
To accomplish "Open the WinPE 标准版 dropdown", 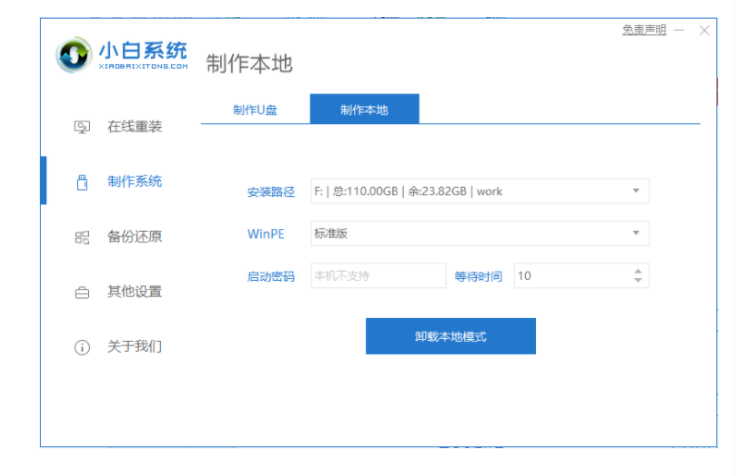I will [636, 233].
